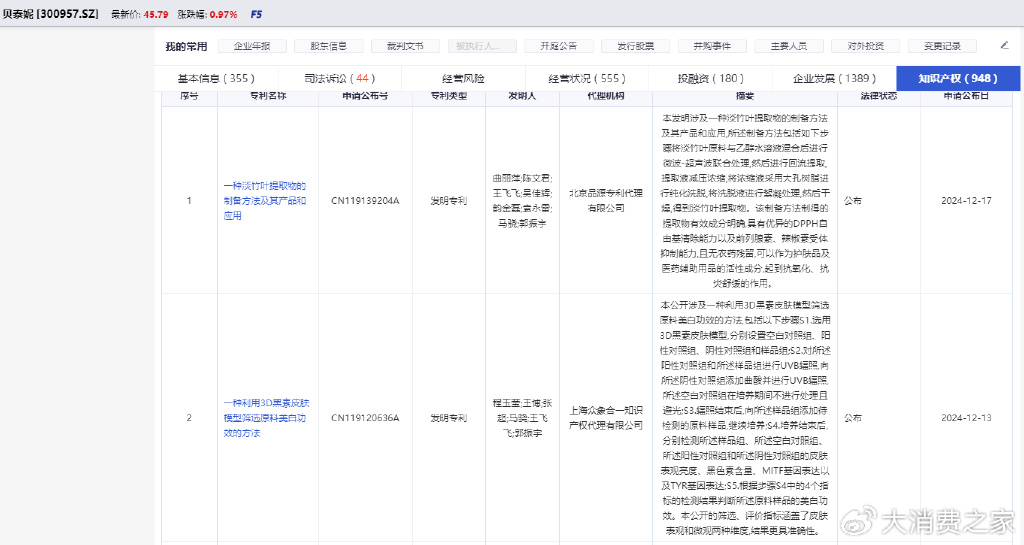Click the 并购事件 shortcut button
Screen dimensions: 1024x545
(711, 46)
